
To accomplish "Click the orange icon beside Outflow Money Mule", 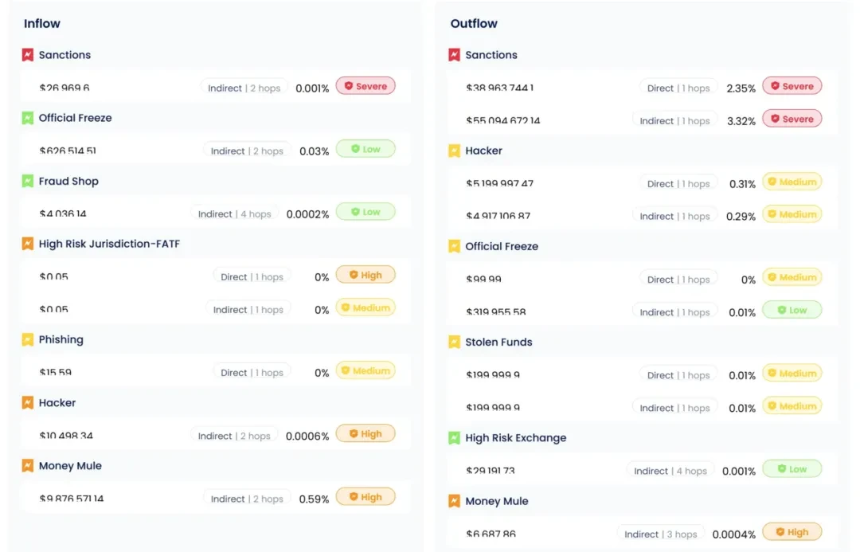I will 454,501.
